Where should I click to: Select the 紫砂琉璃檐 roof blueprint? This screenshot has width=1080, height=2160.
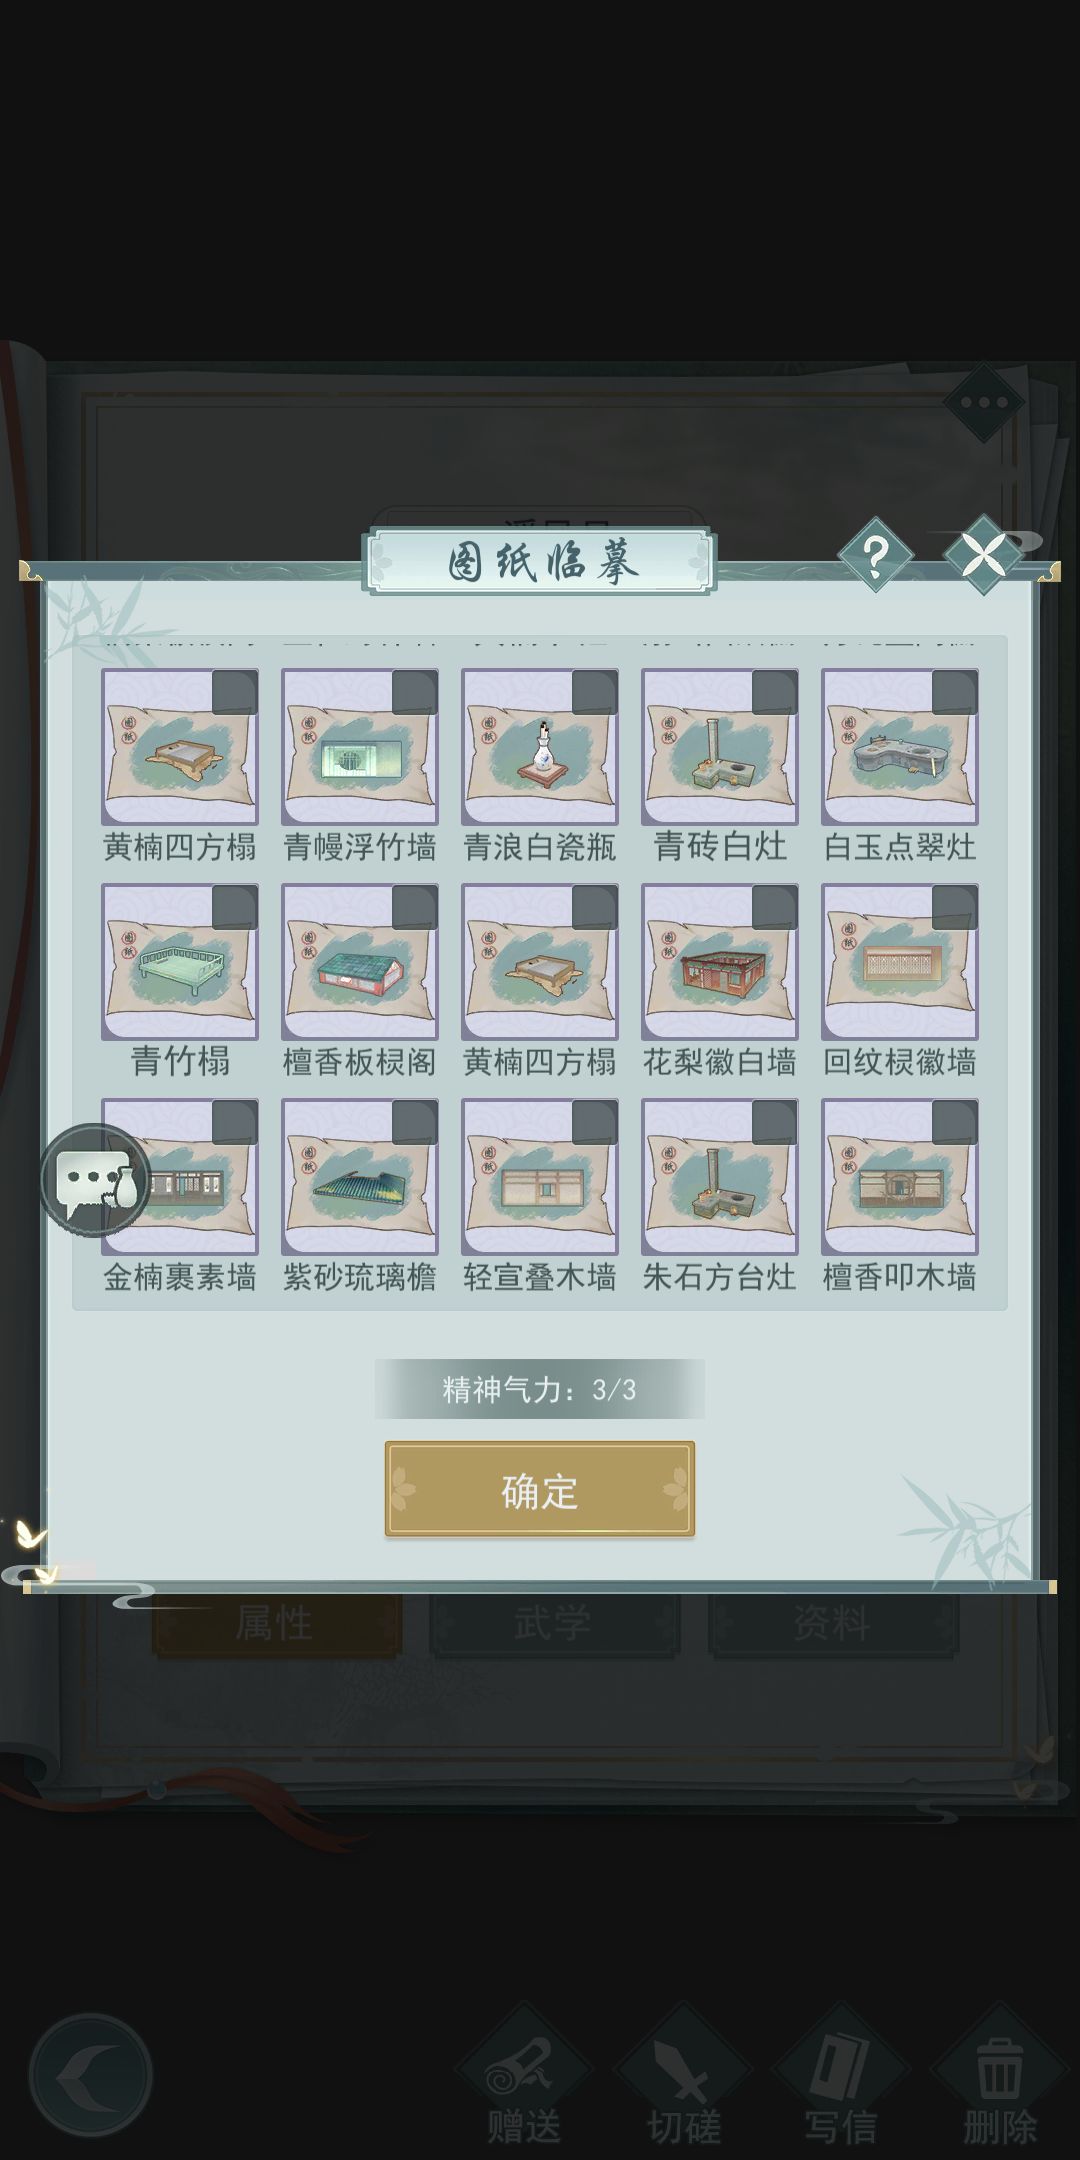click(x=360, y=1177)
